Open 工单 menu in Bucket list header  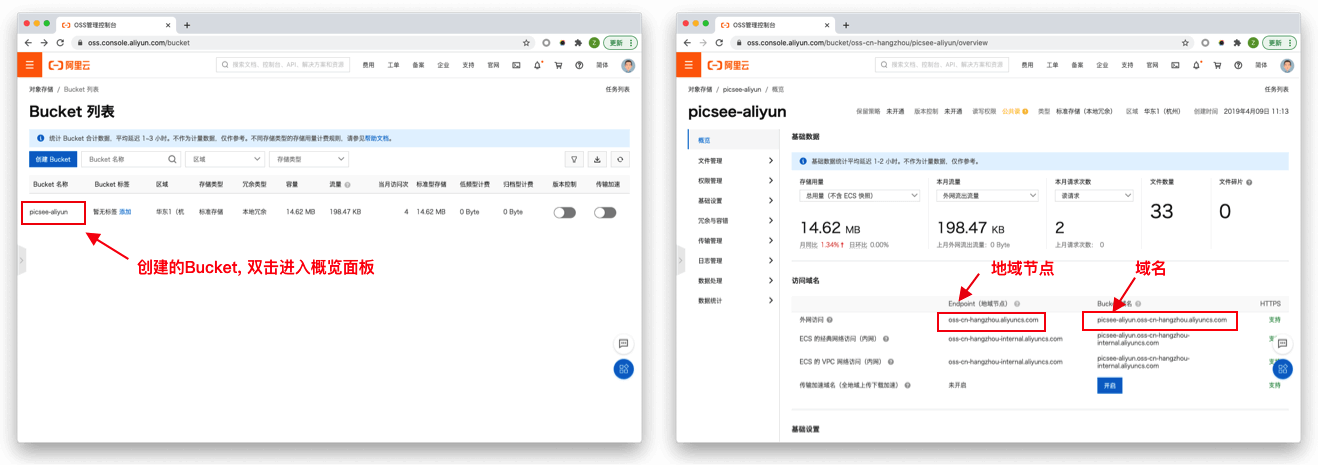(x=393, y=65)
